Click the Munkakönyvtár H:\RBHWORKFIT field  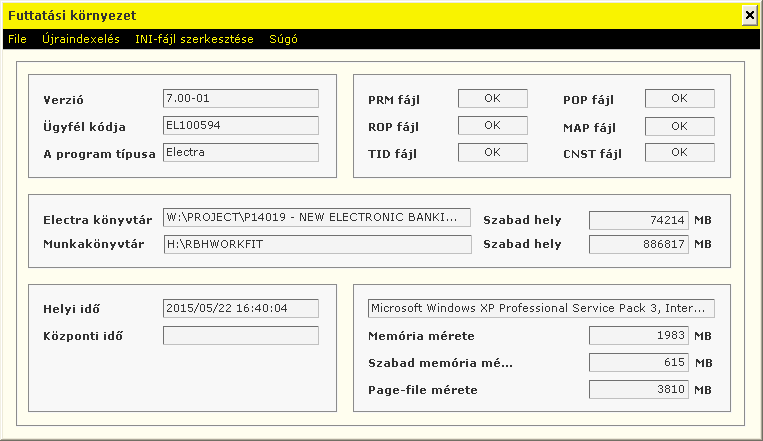click(x=318, y=244)
